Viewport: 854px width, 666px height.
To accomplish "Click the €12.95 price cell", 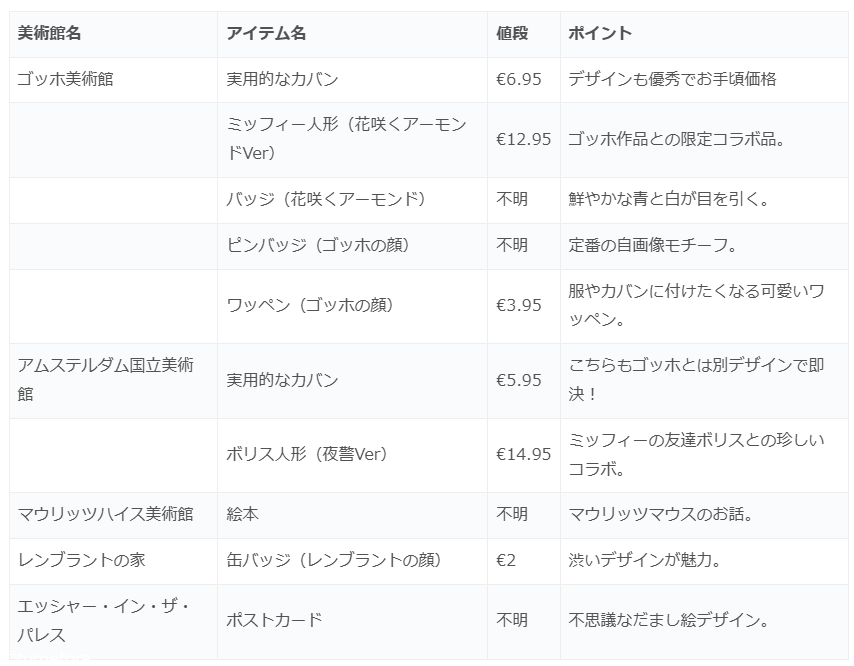I will (523, 139).
